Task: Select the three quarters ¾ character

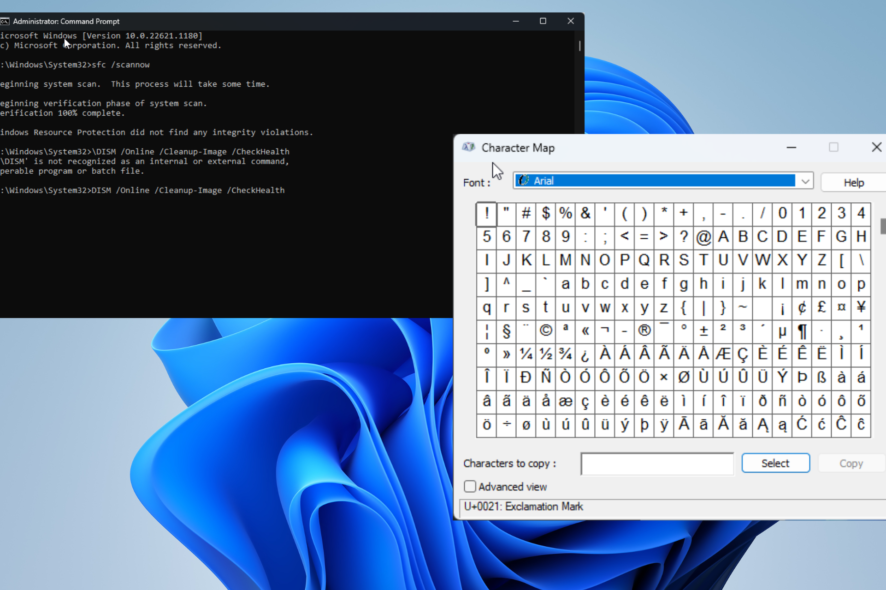Action: (565, 354)
